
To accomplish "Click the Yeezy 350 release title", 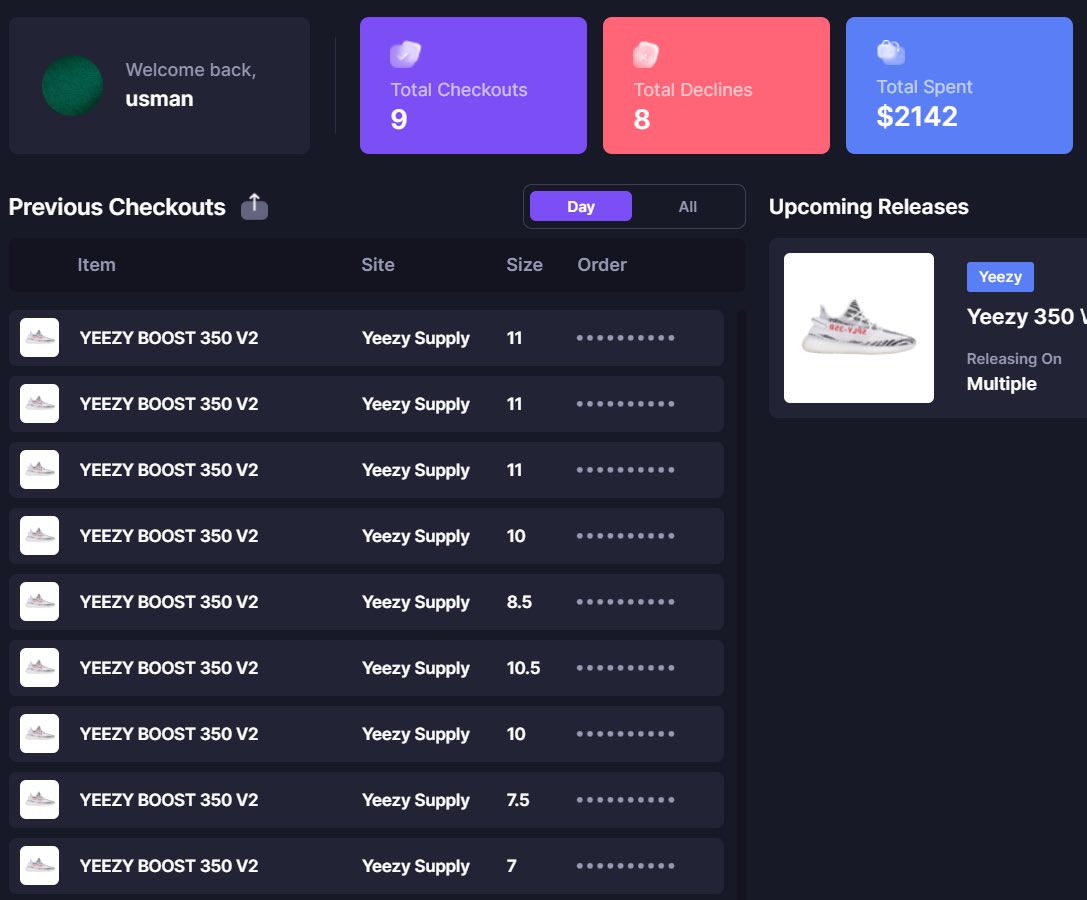I will click(1027, 316).
